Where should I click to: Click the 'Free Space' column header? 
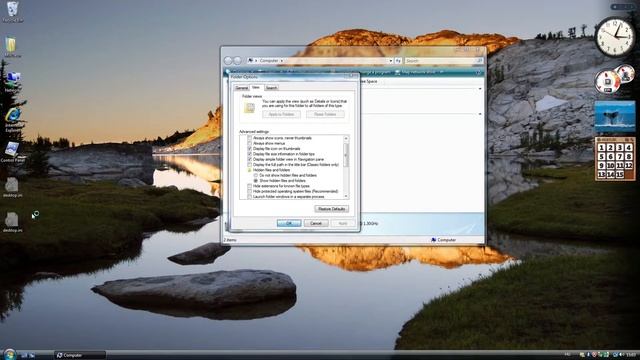pyautogui.click(x=369, y=82)
